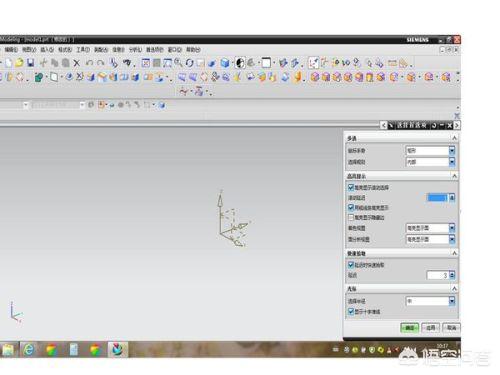Image resolution: width=500 pixels, height=375 pixels.
Task: Click the delay spinner showing value 3
Action: click(x=441, y=275)
